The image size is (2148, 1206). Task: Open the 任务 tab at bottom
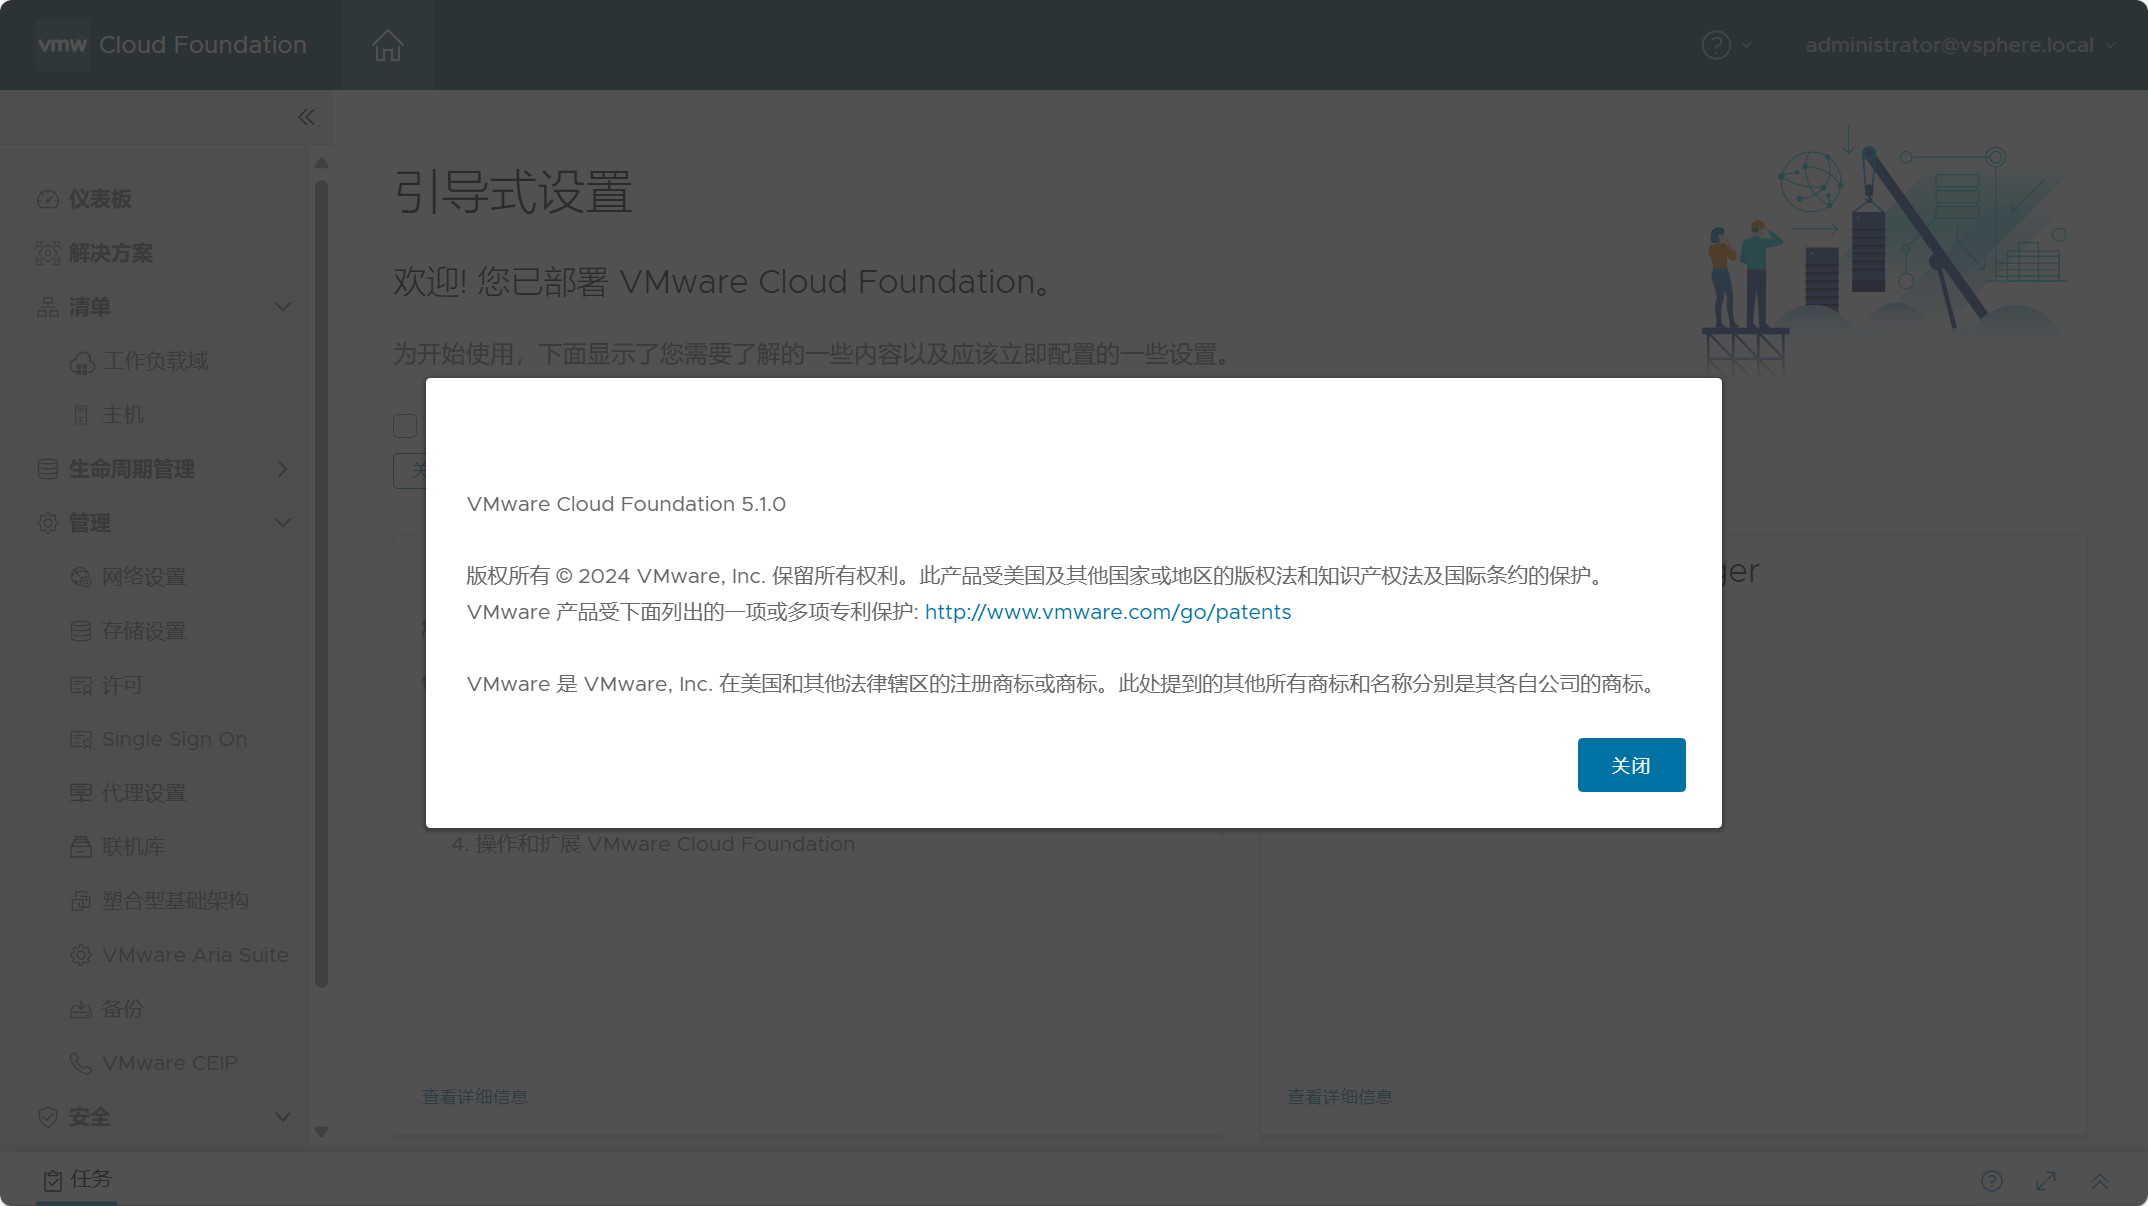[x=78, y=1180]
